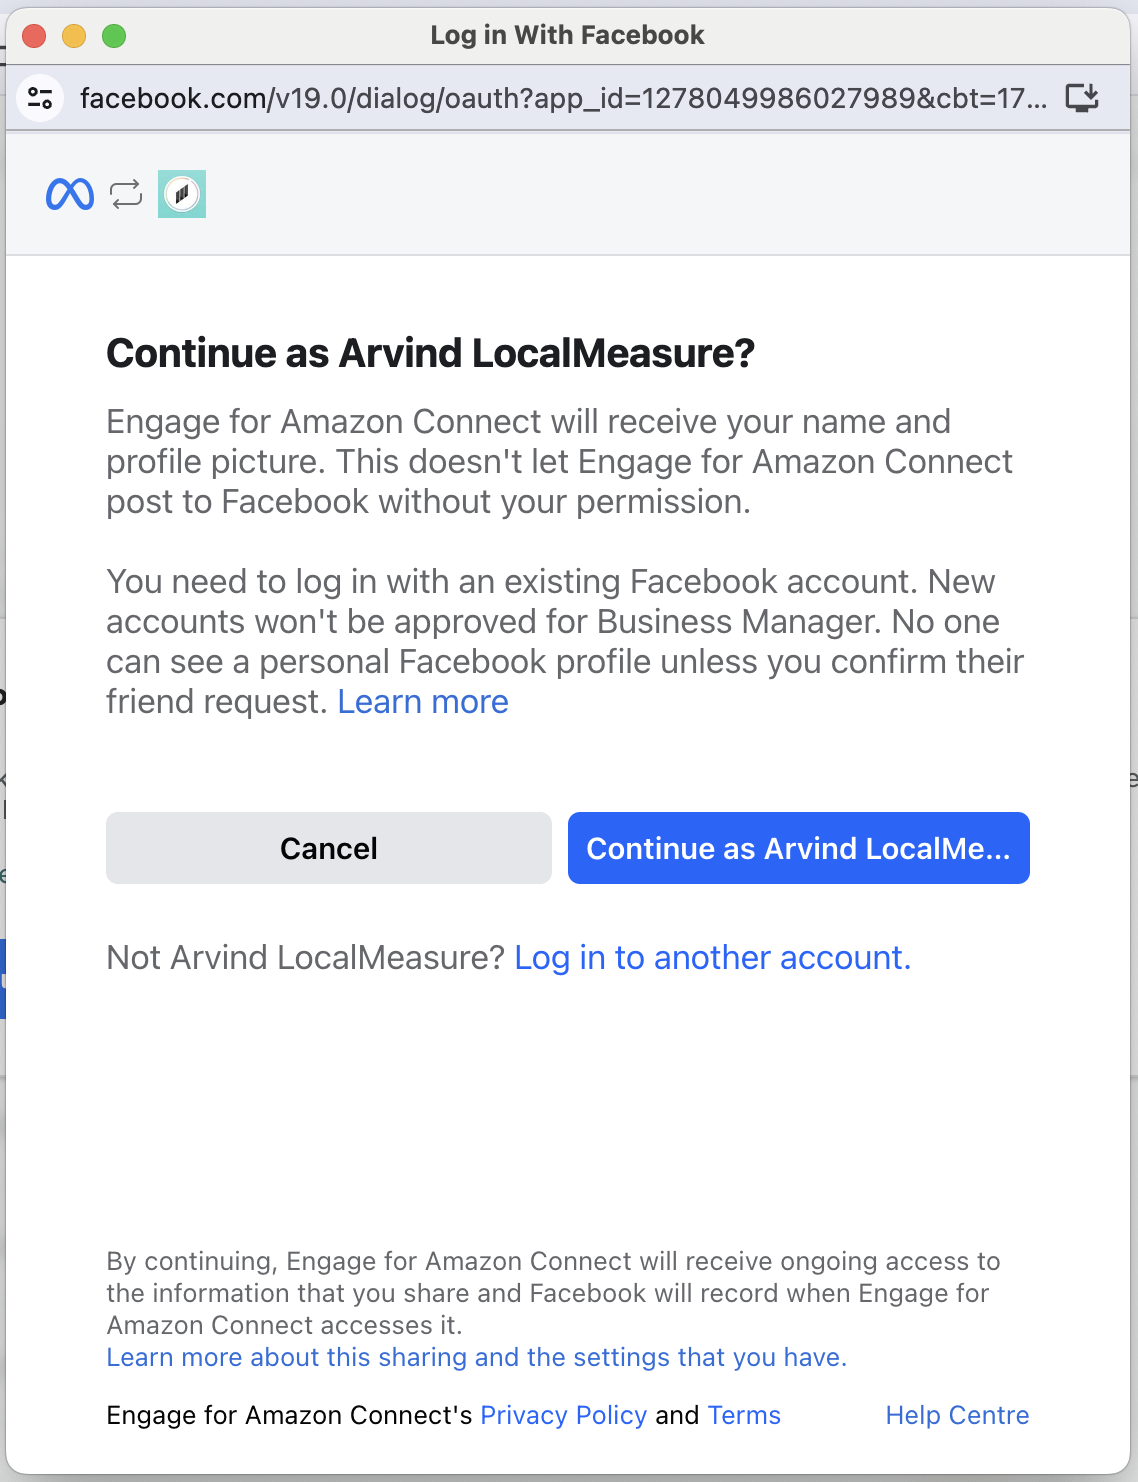Click the exchange arrows icon beside Meta logo
This screenshot has height=1482, width=1138.
(126, 194)
